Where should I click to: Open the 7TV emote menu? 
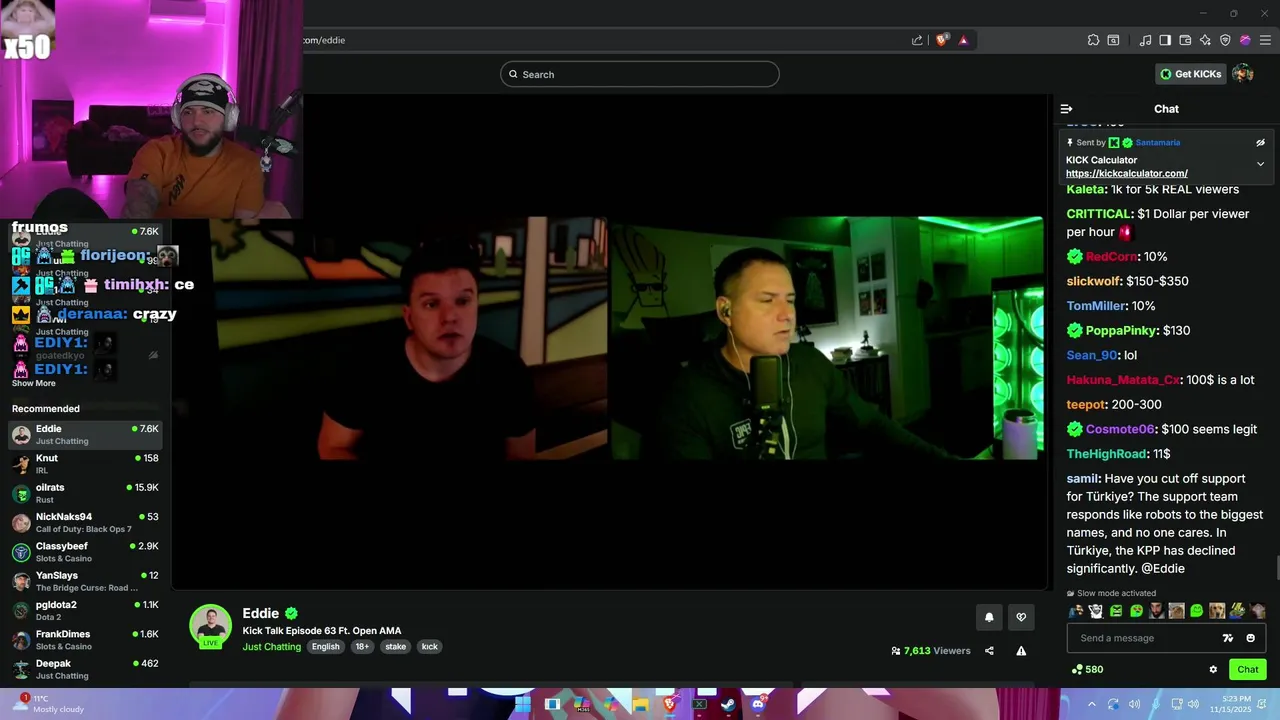(1228, 638)
